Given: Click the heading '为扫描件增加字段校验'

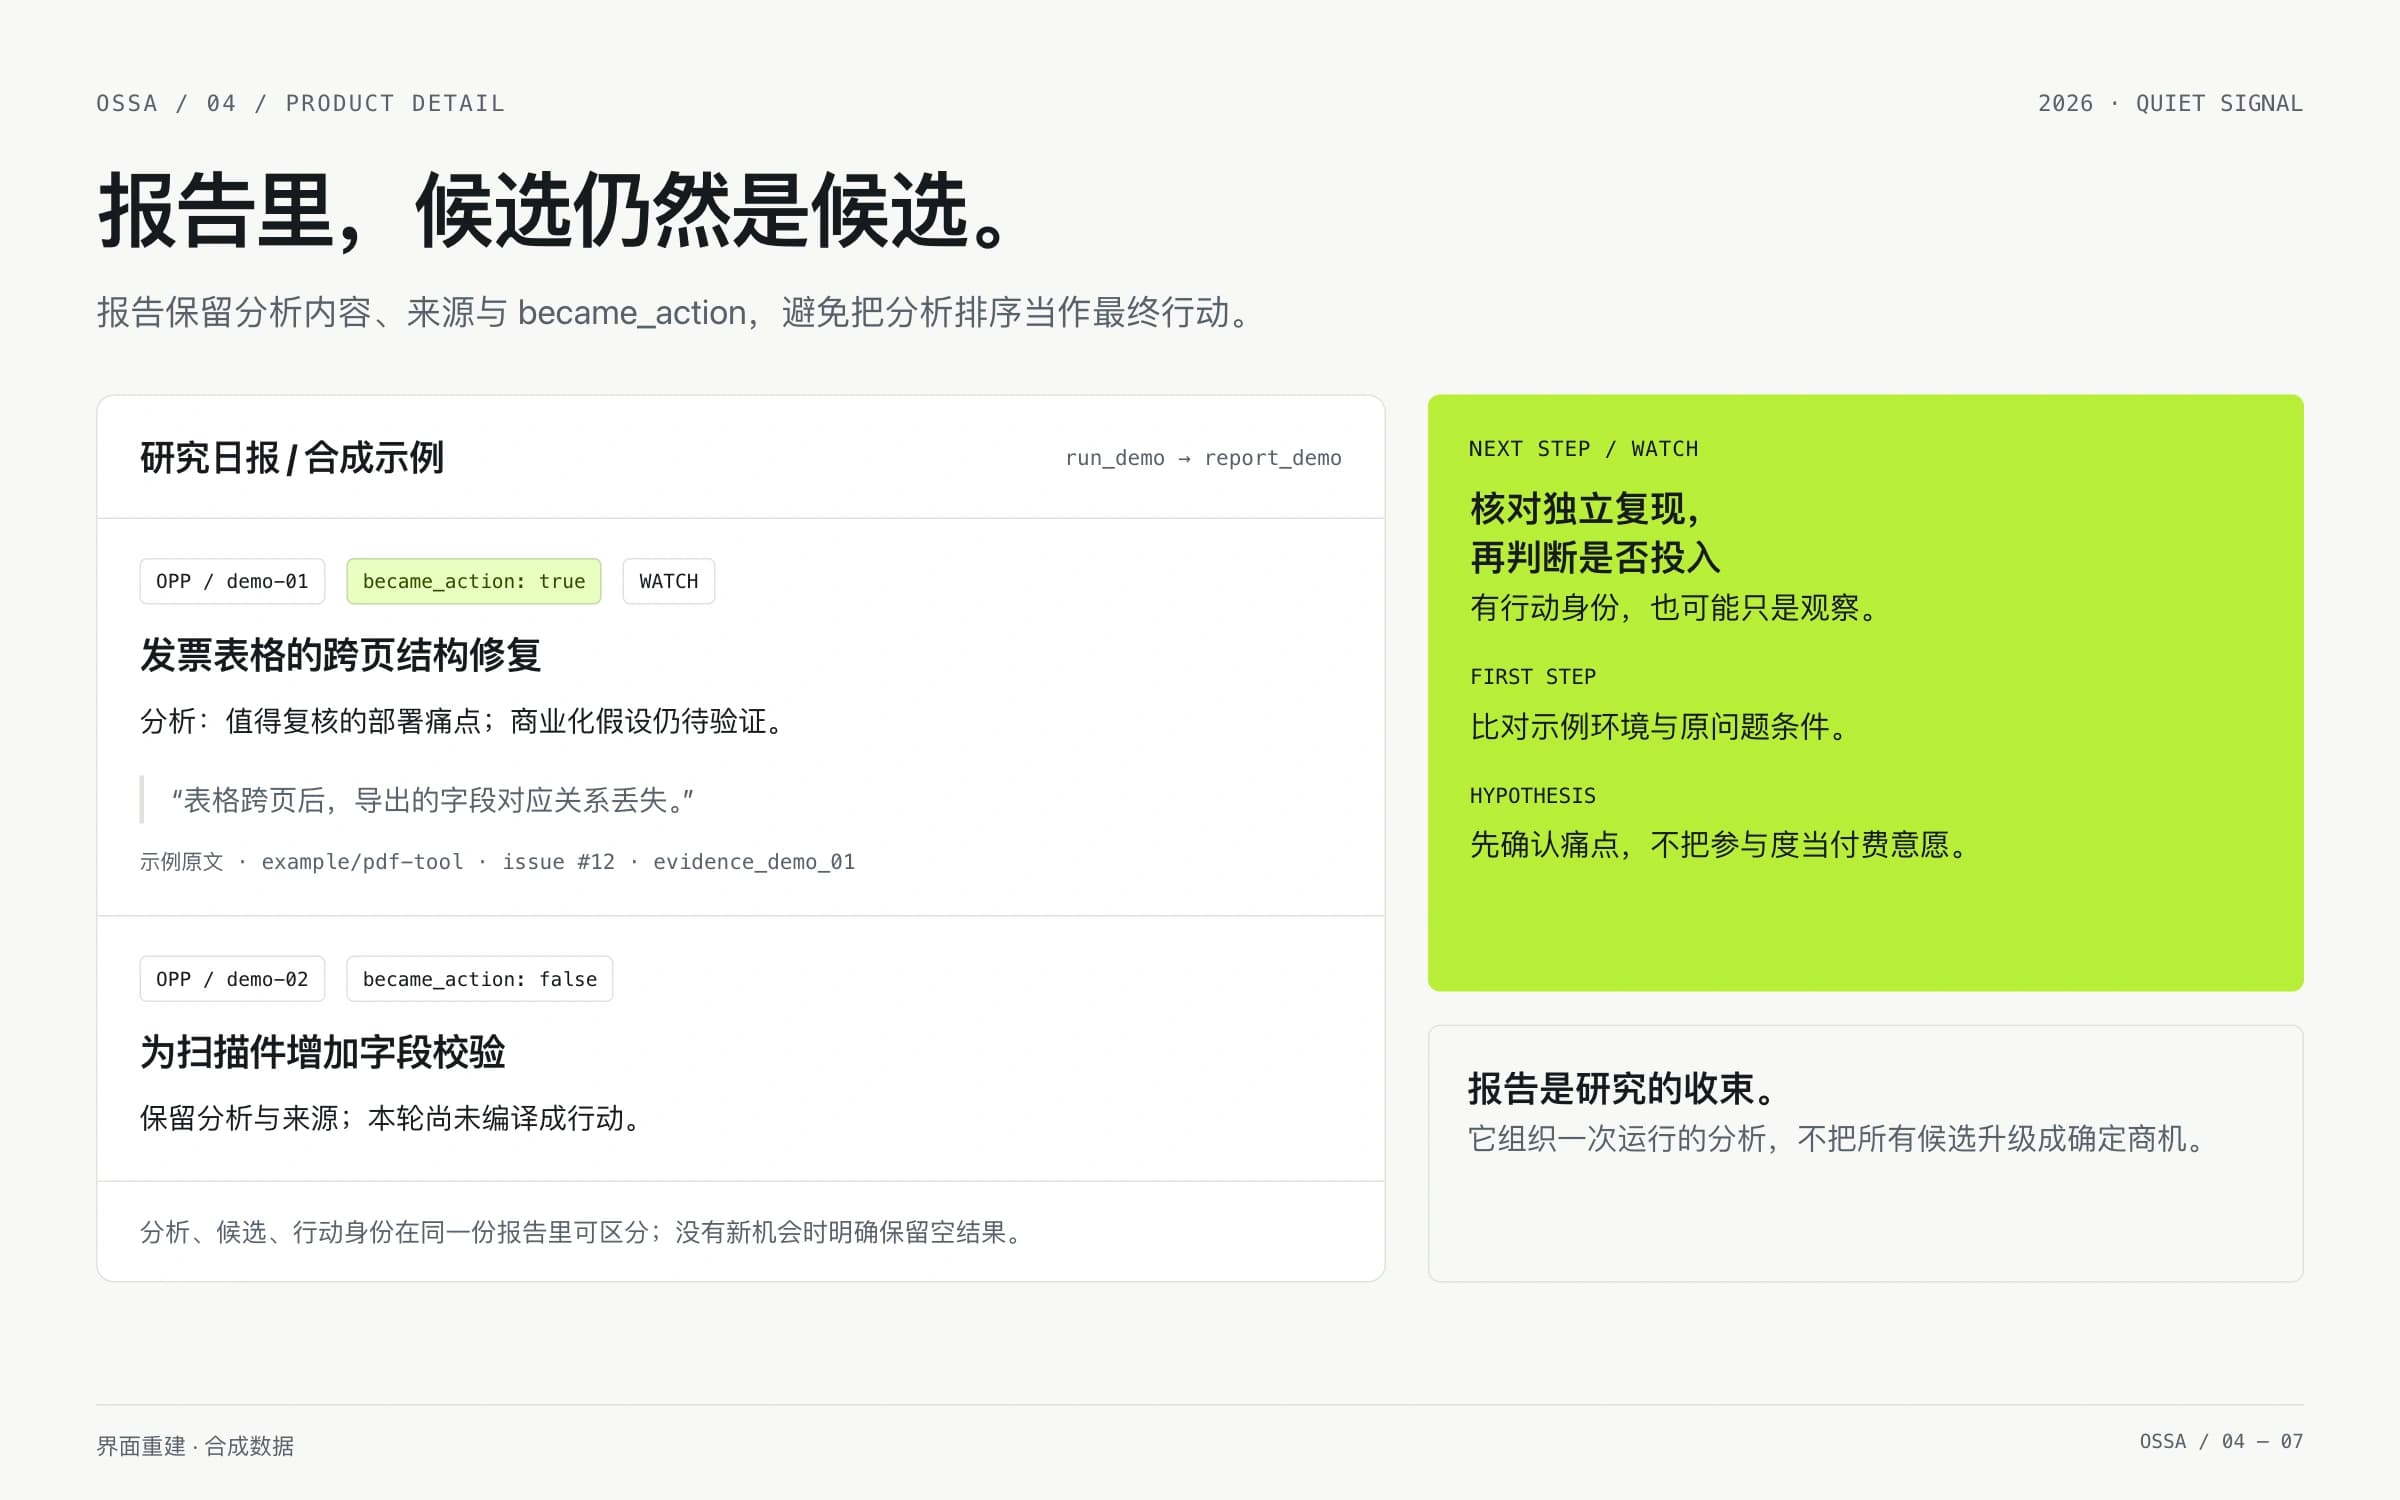Looking at the screenshot, I should [322, 1052].
